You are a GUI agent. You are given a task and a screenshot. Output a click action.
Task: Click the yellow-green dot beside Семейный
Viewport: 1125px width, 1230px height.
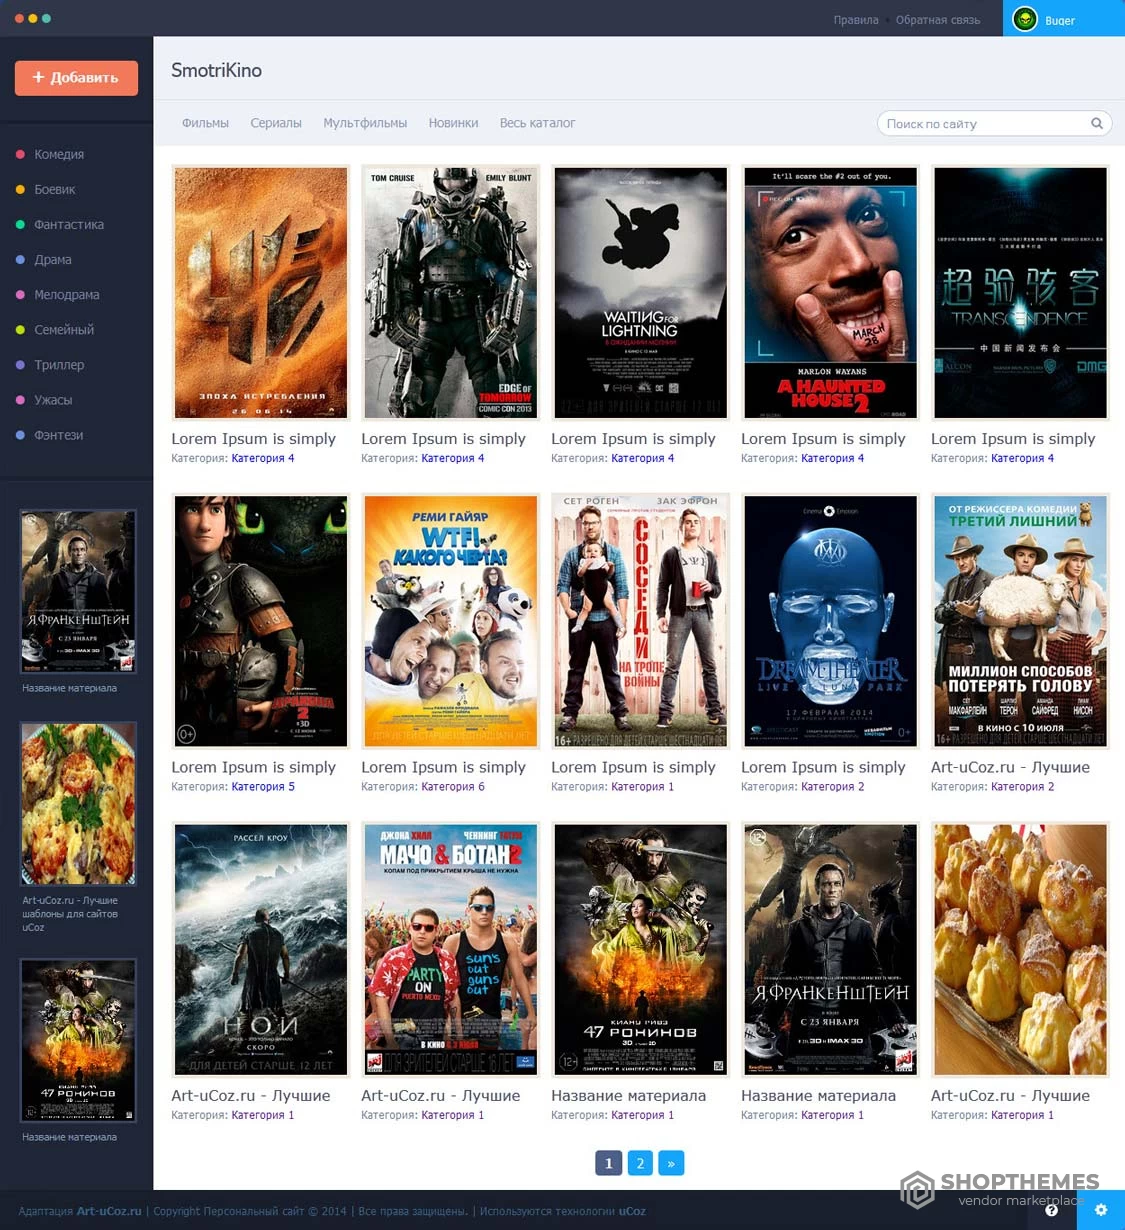(x=20, y=329)
